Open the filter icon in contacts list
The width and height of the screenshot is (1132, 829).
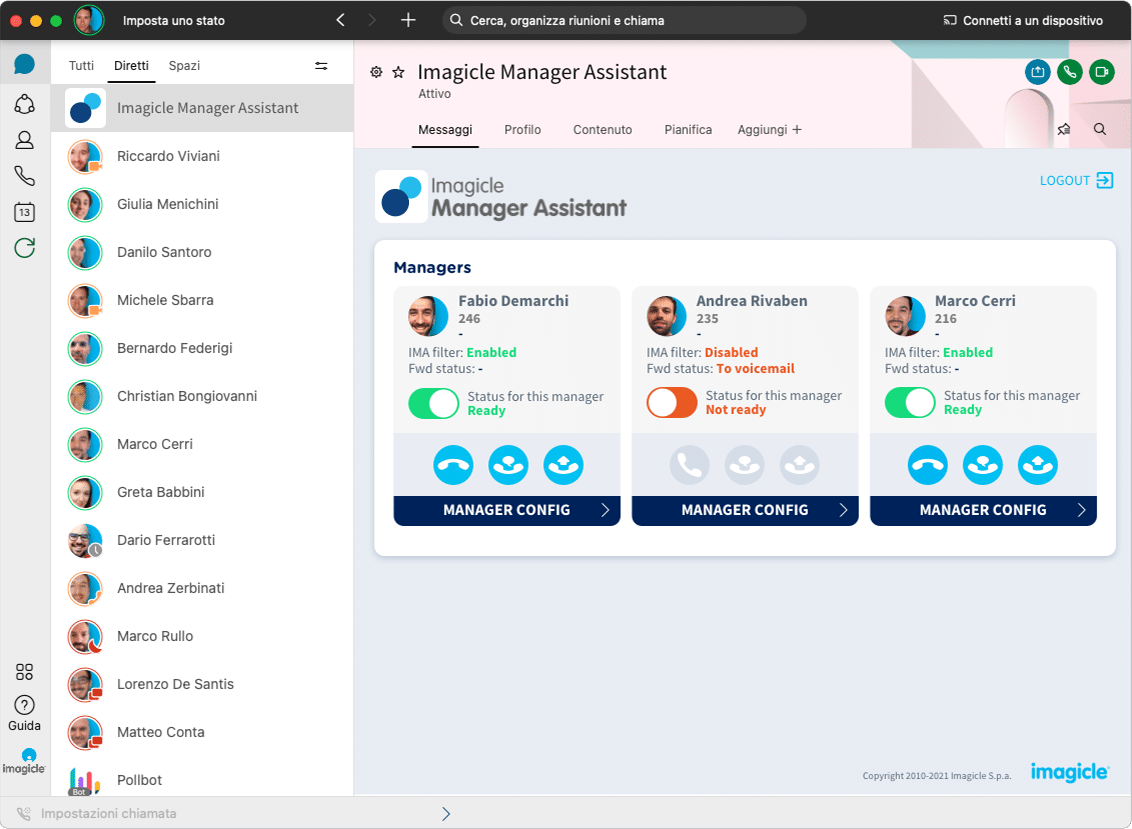click(321, 66)
